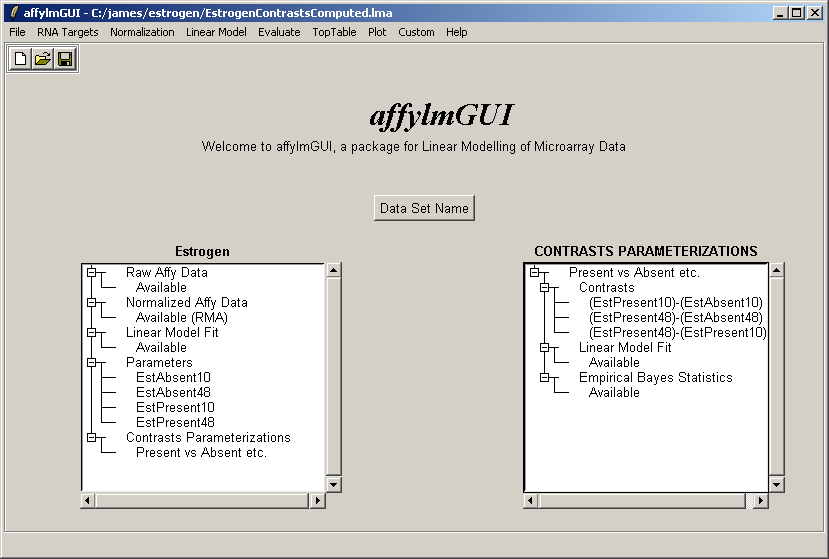Collapse the Raw Affy Data node

coord(91,272)
